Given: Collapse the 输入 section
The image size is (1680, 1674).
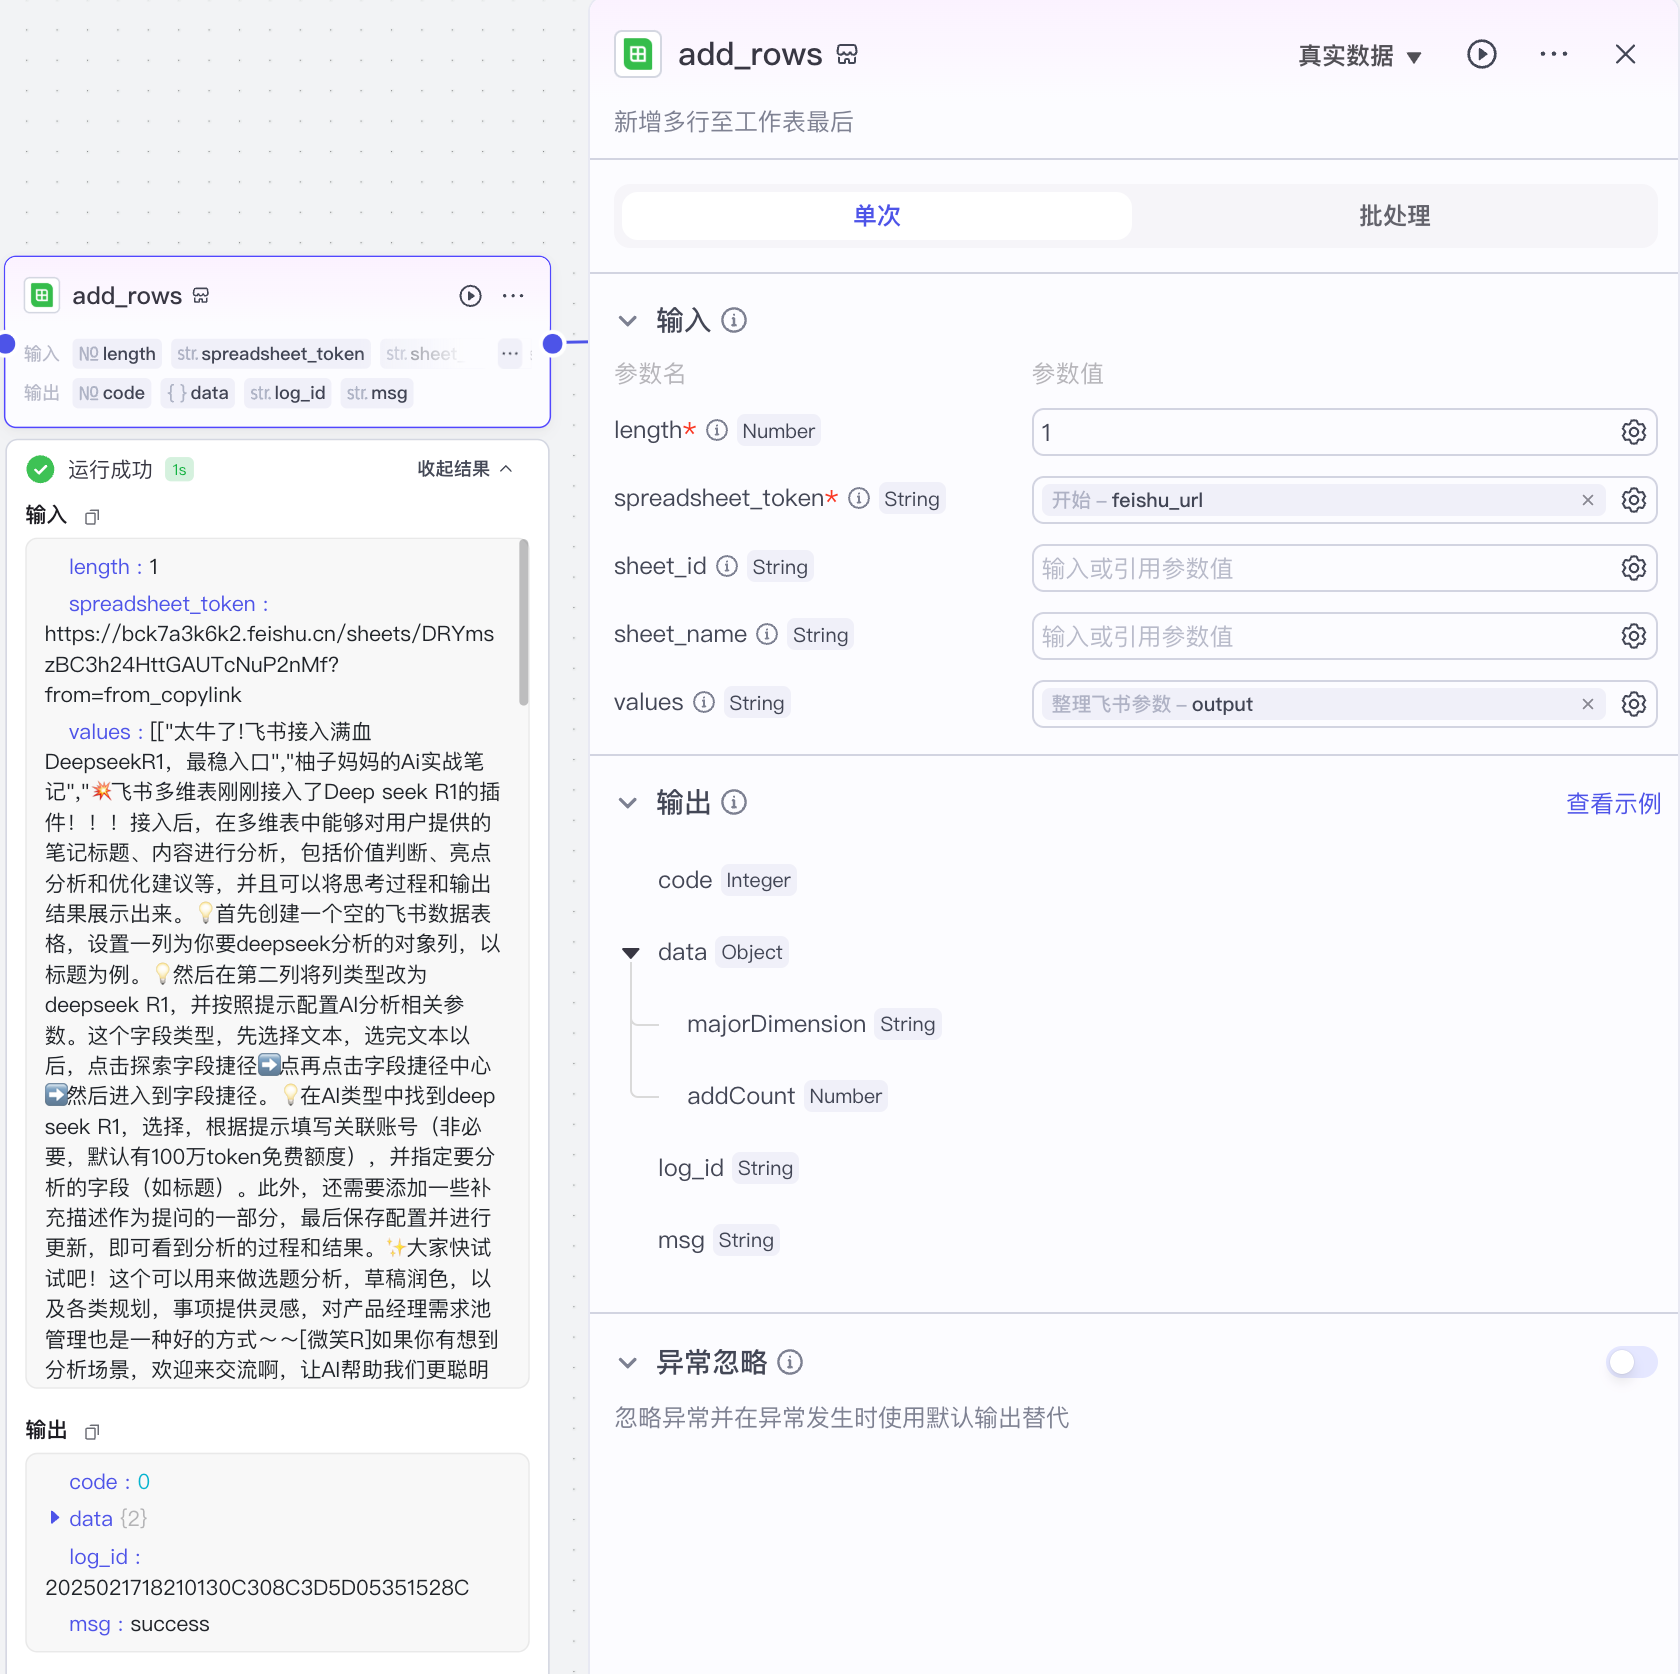Looking at the screenshot, I should pos(628,321).
